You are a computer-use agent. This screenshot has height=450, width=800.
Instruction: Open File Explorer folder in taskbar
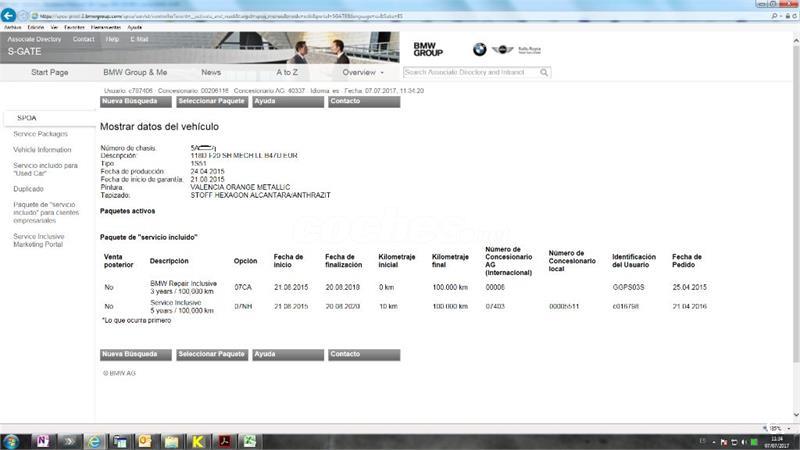(x=172, y=440)
